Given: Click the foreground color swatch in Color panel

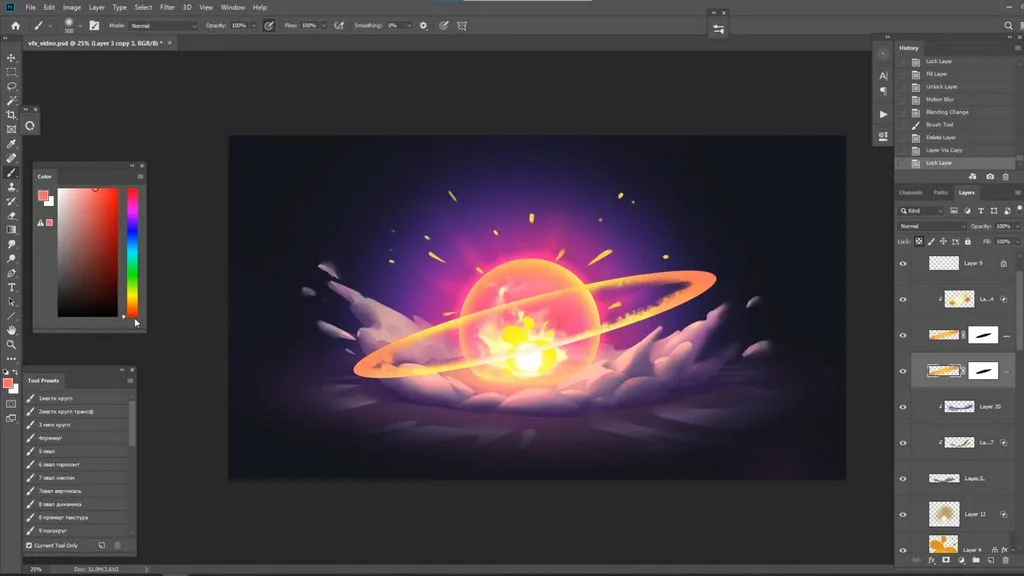Looking at the screenshot, I should point(43,195).
